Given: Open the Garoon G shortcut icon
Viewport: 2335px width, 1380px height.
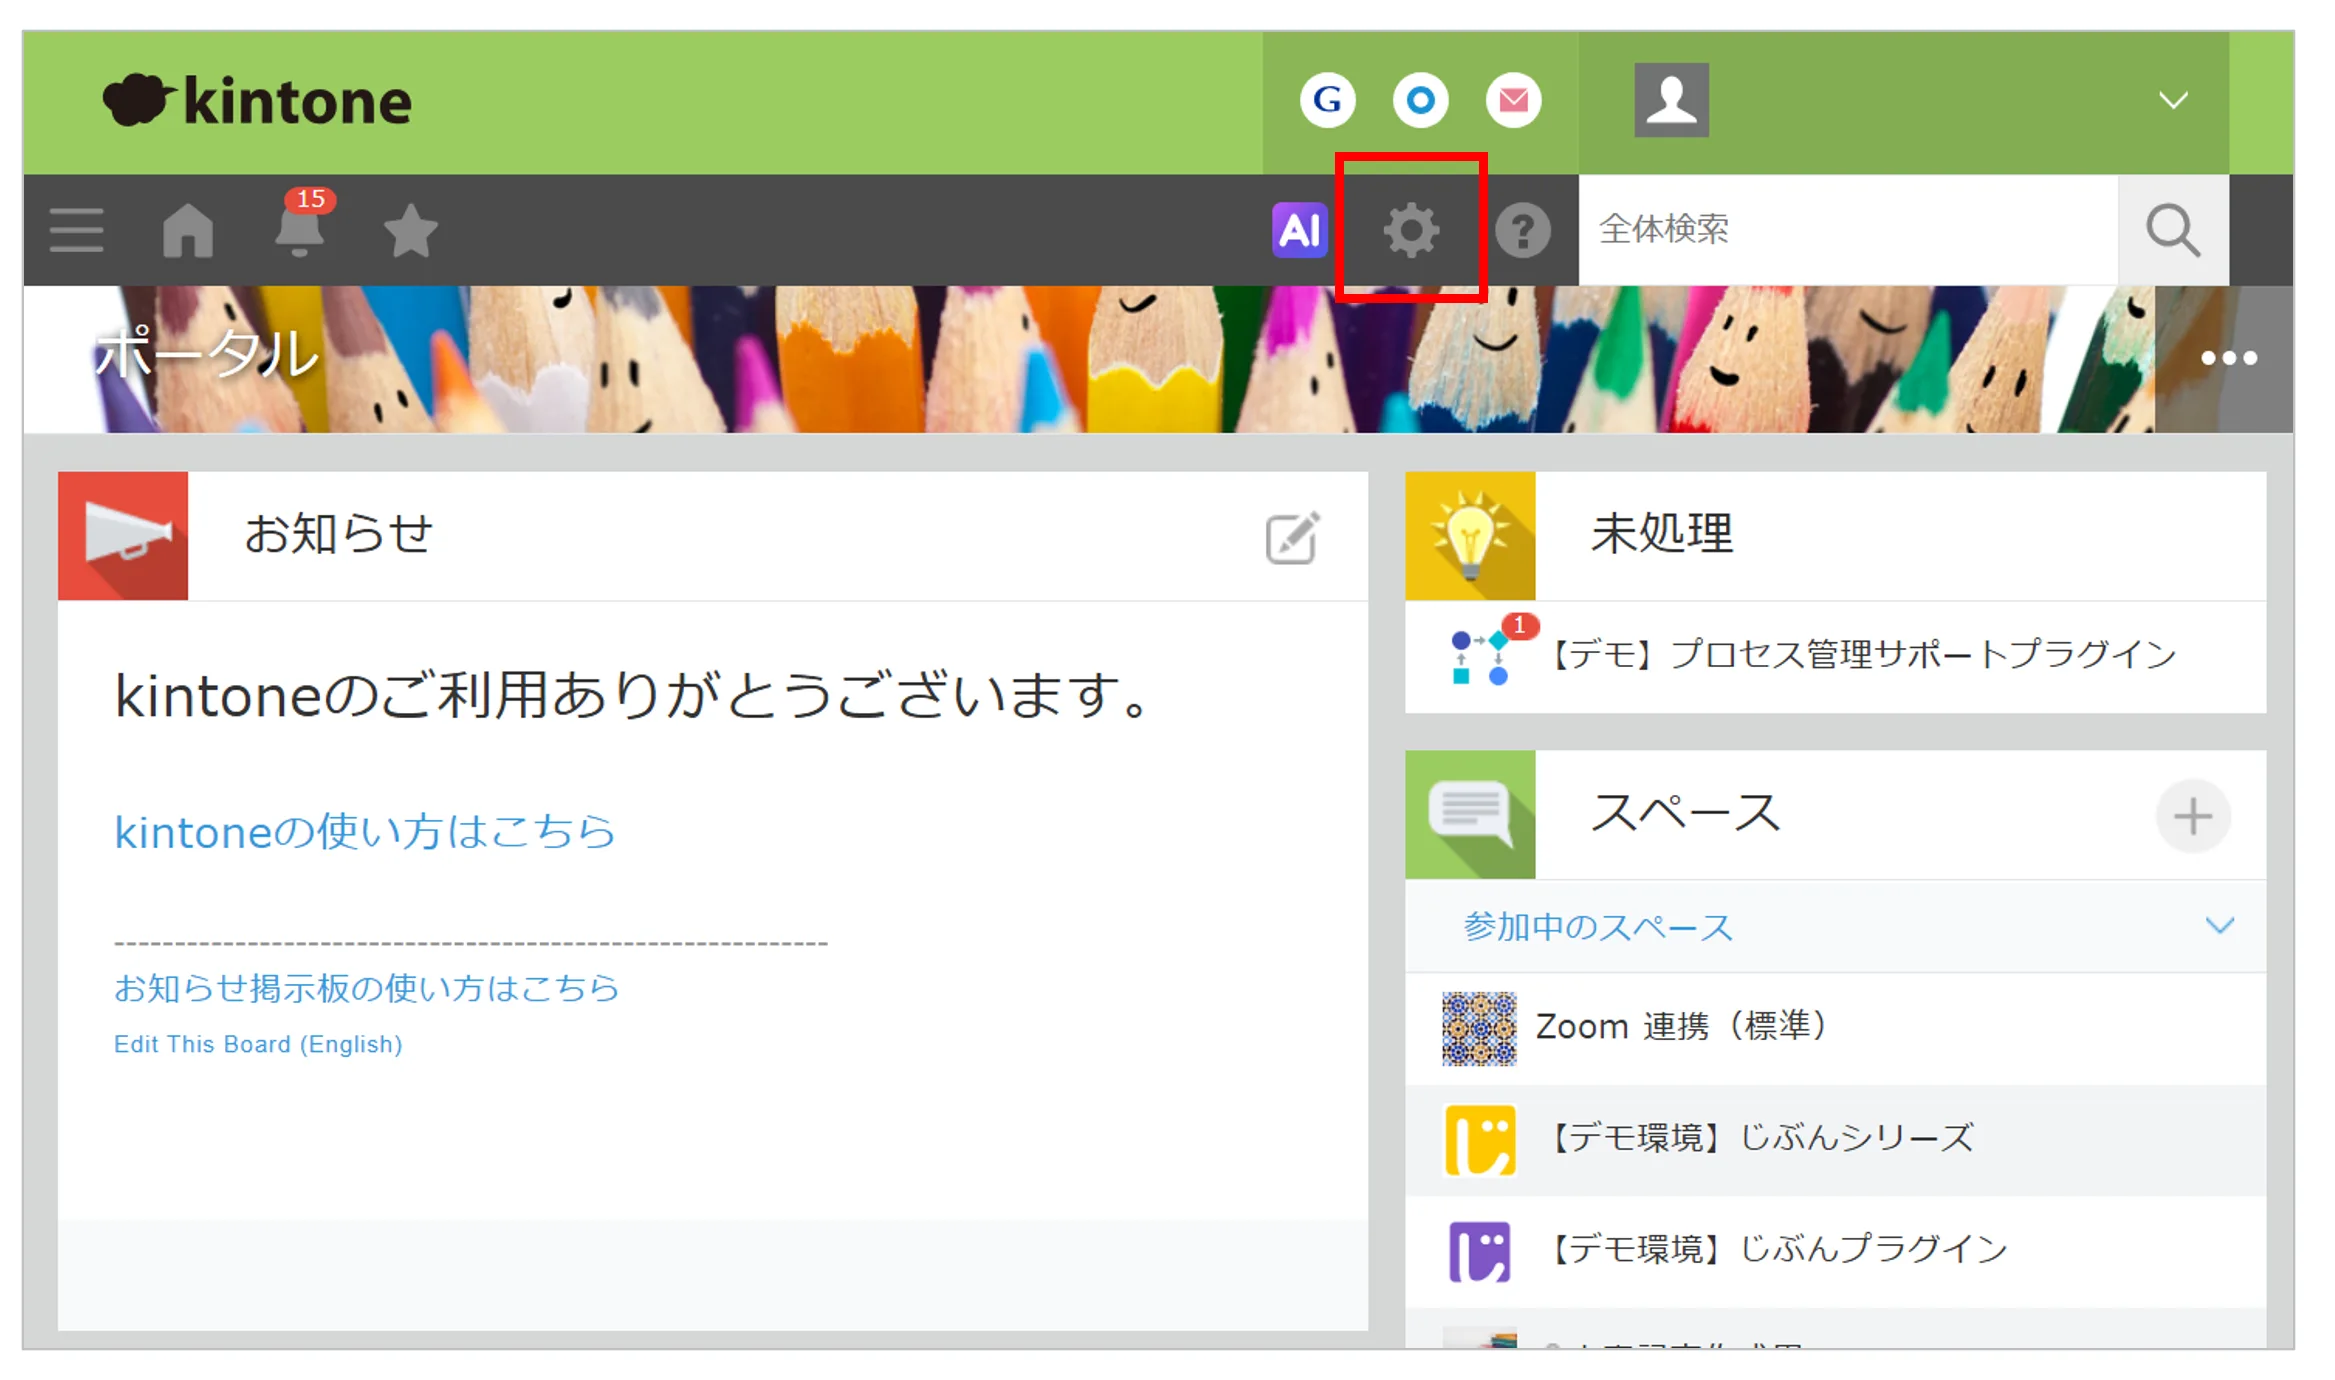Looking at the screenshot, I should coord(1327,100).
